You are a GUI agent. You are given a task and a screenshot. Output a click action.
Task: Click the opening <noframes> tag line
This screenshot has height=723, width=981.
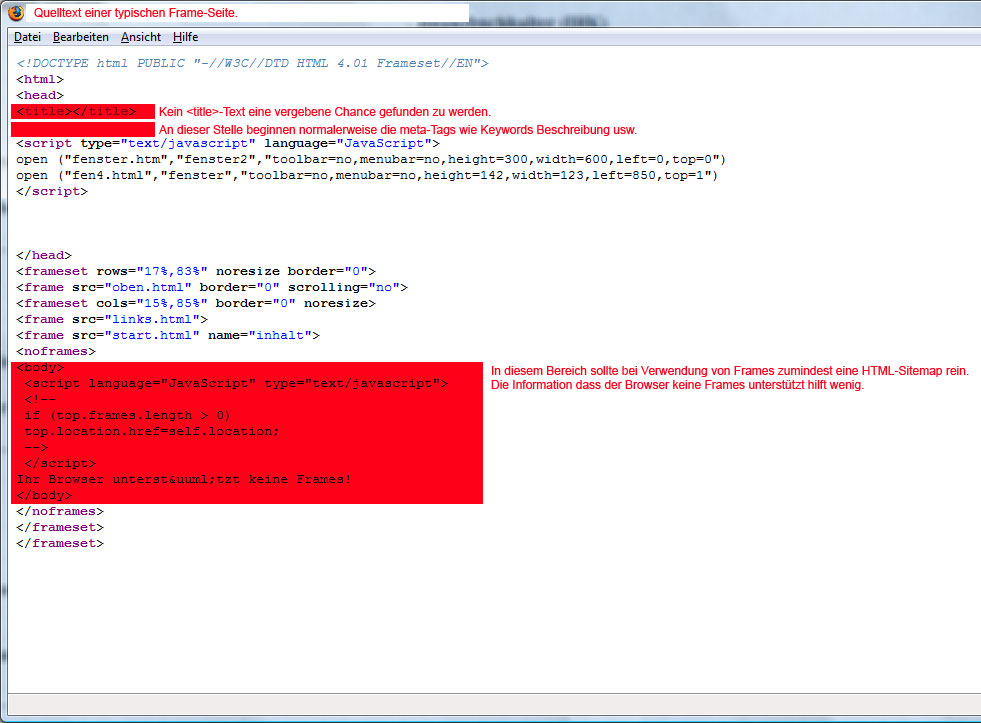coord(56,351)
